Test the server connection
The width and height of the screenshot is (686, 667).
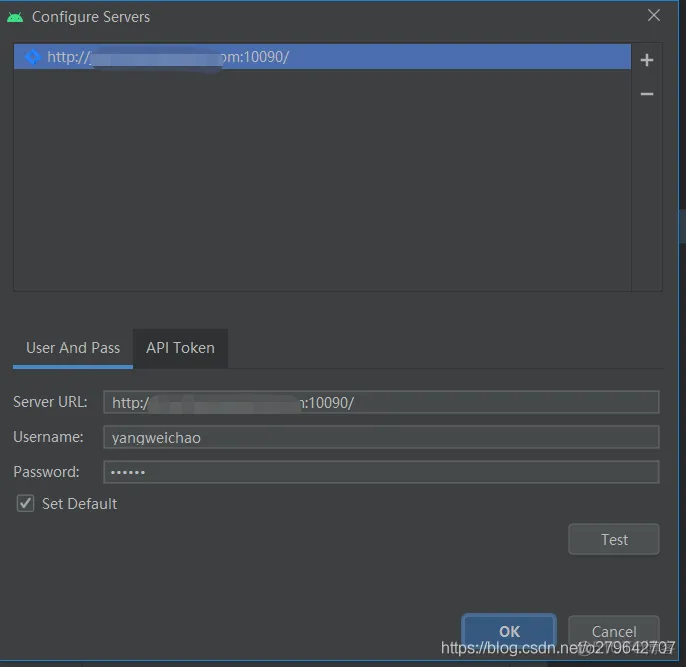[614, 539]
